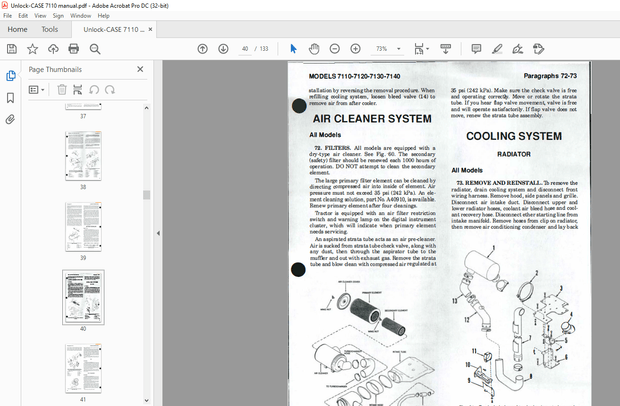Image resolution: width=620 pixels, height=406 pixels.
Task: Click the thumbnail panel scrollbar handle
Action: (x=147, y=195)
